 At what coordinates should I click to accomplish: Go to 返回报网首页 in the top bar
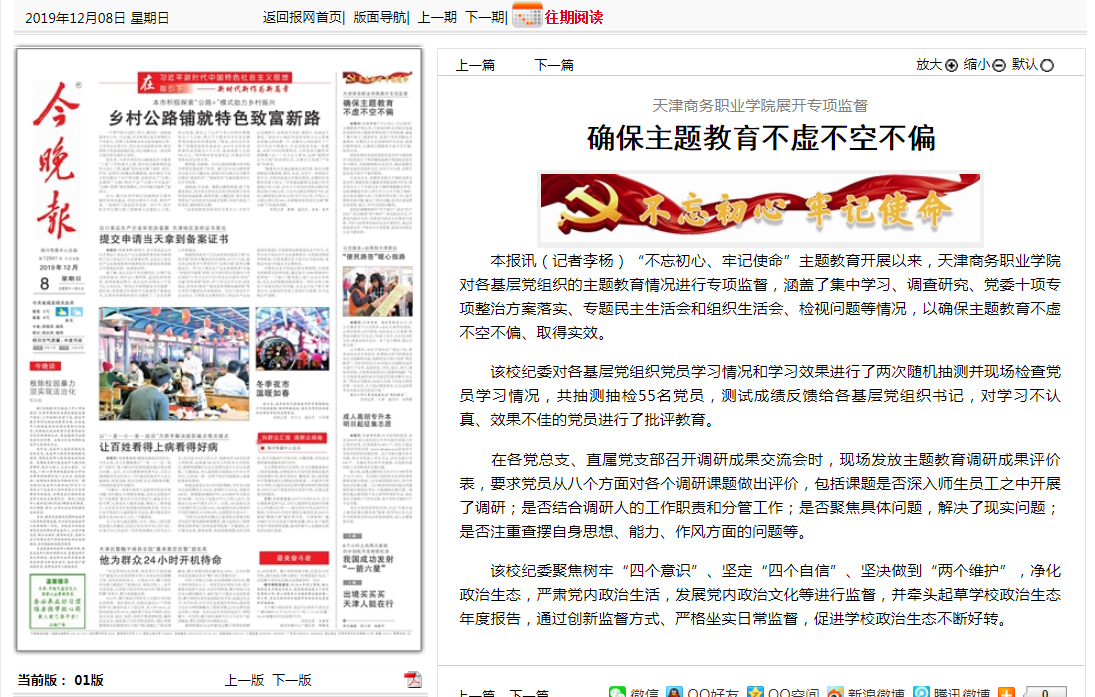(x=302, y=17)
